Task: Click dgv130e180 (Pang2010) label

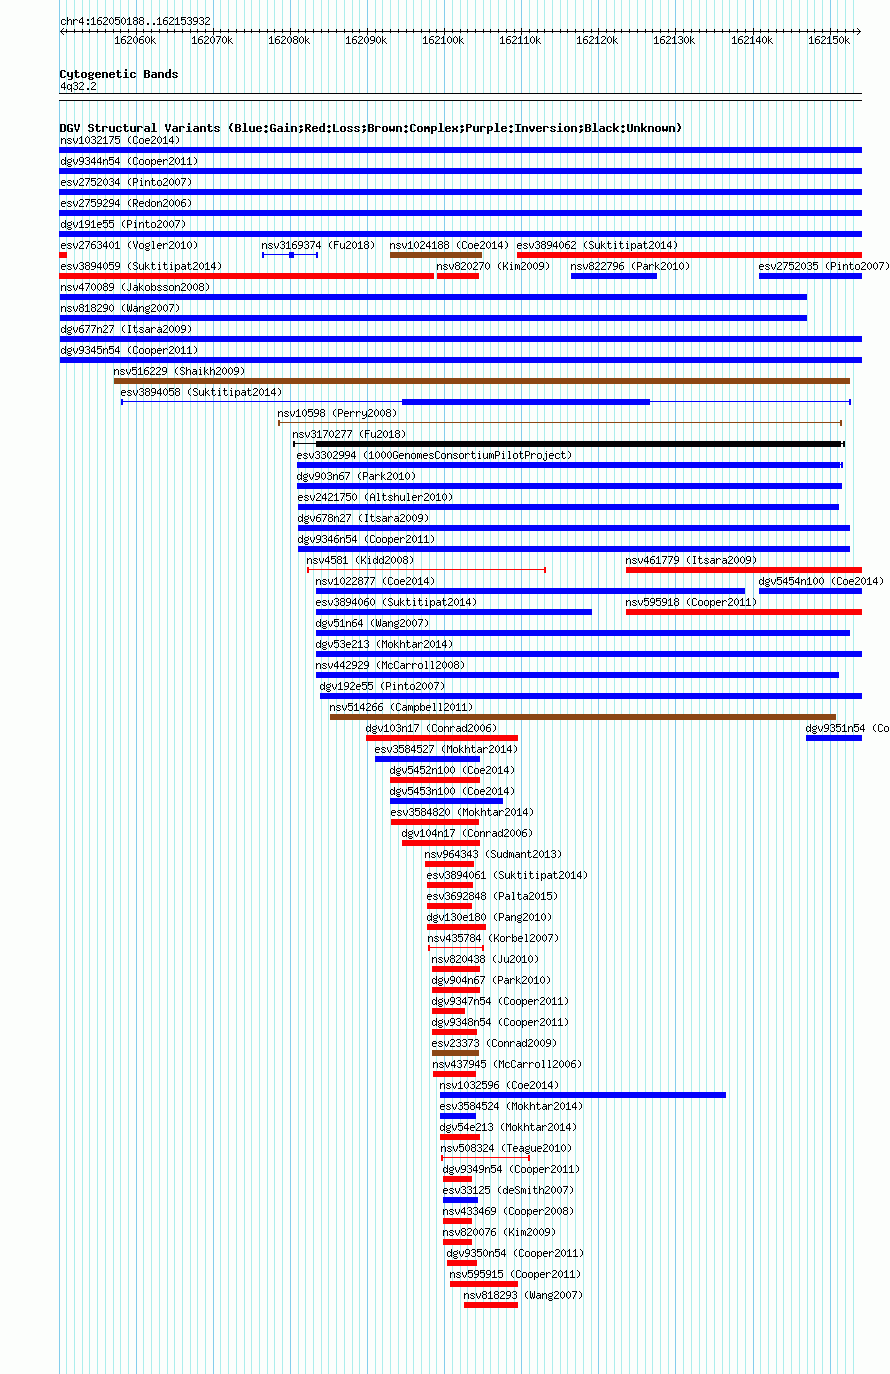Action: (489, 917)
